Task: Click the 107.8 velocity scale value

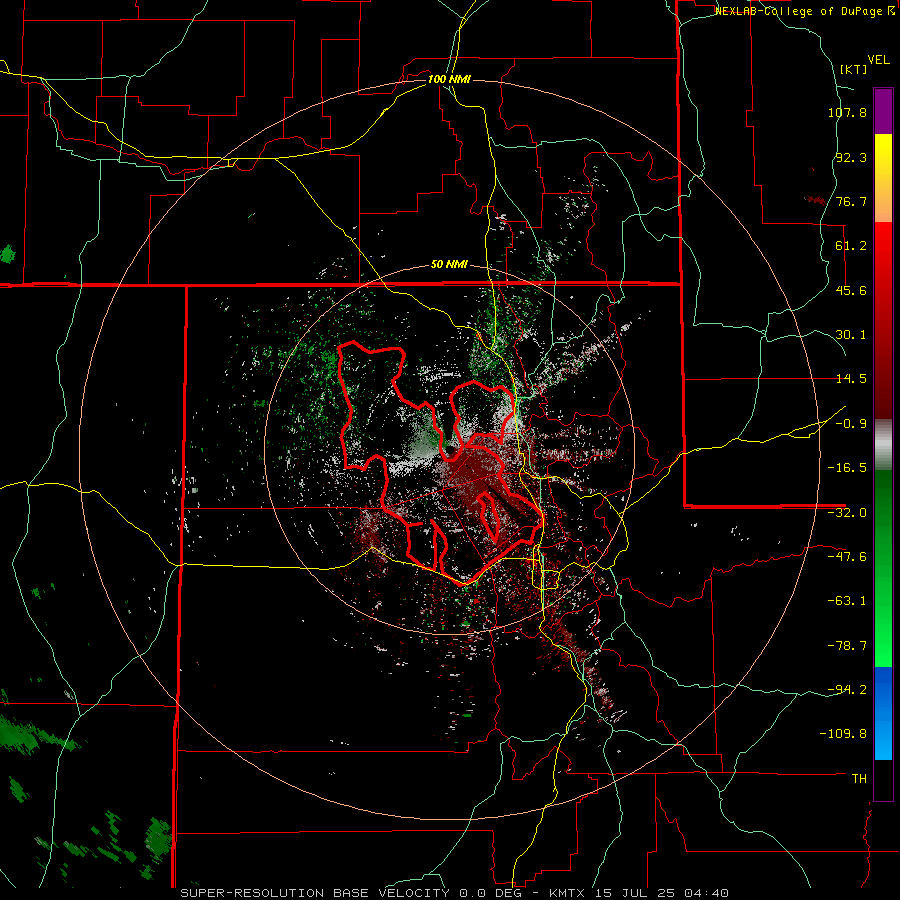Action: [x=847, y=112]
